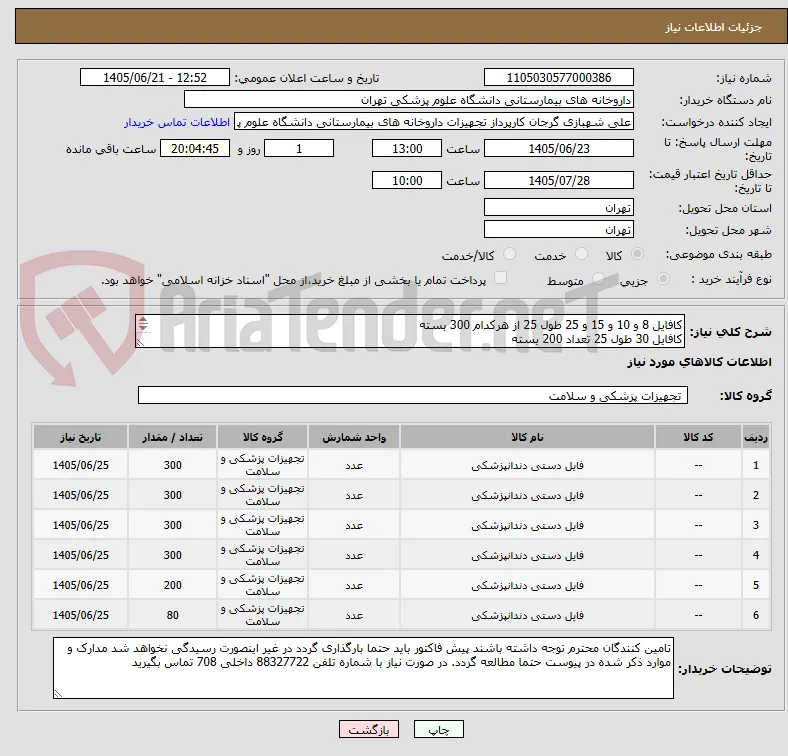
Task: Click need date 1405/06/25 in row 3
Action: pos(80,525)
